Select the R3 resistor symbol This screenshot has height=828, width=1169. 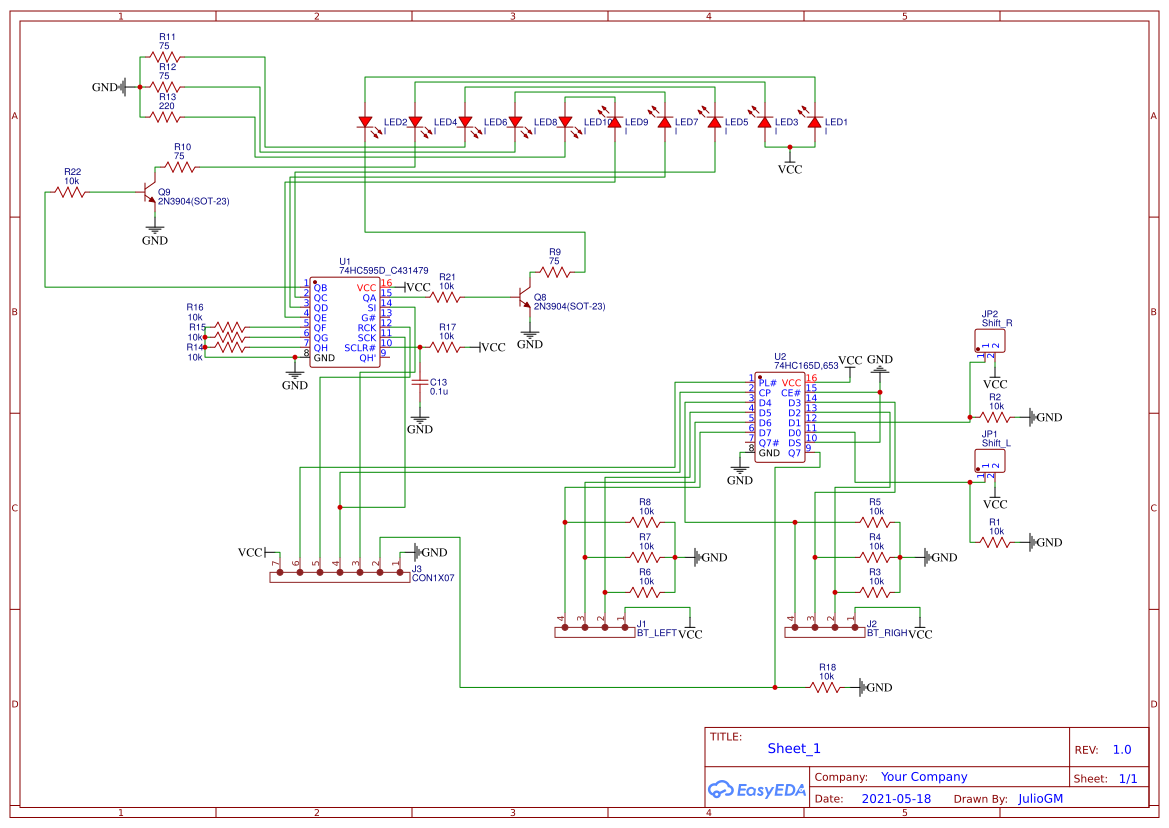(x=875, y=592)
